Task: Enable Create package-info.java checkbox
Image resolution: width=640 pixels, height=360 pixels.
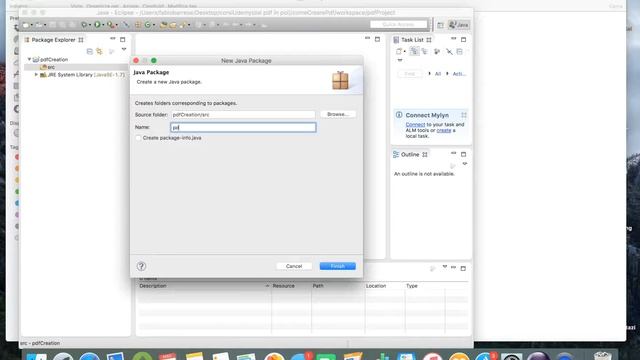Action: coord(138,138)
